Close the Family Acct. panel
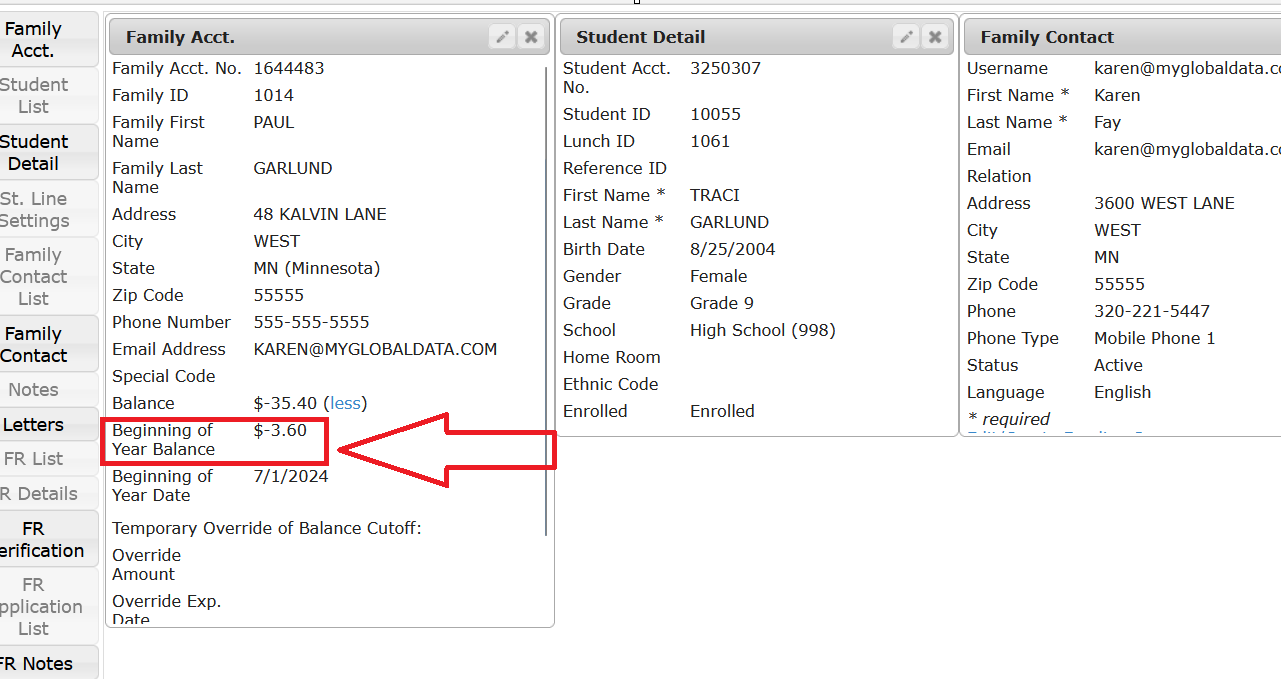1281x679 pixels. coord(531,37)
